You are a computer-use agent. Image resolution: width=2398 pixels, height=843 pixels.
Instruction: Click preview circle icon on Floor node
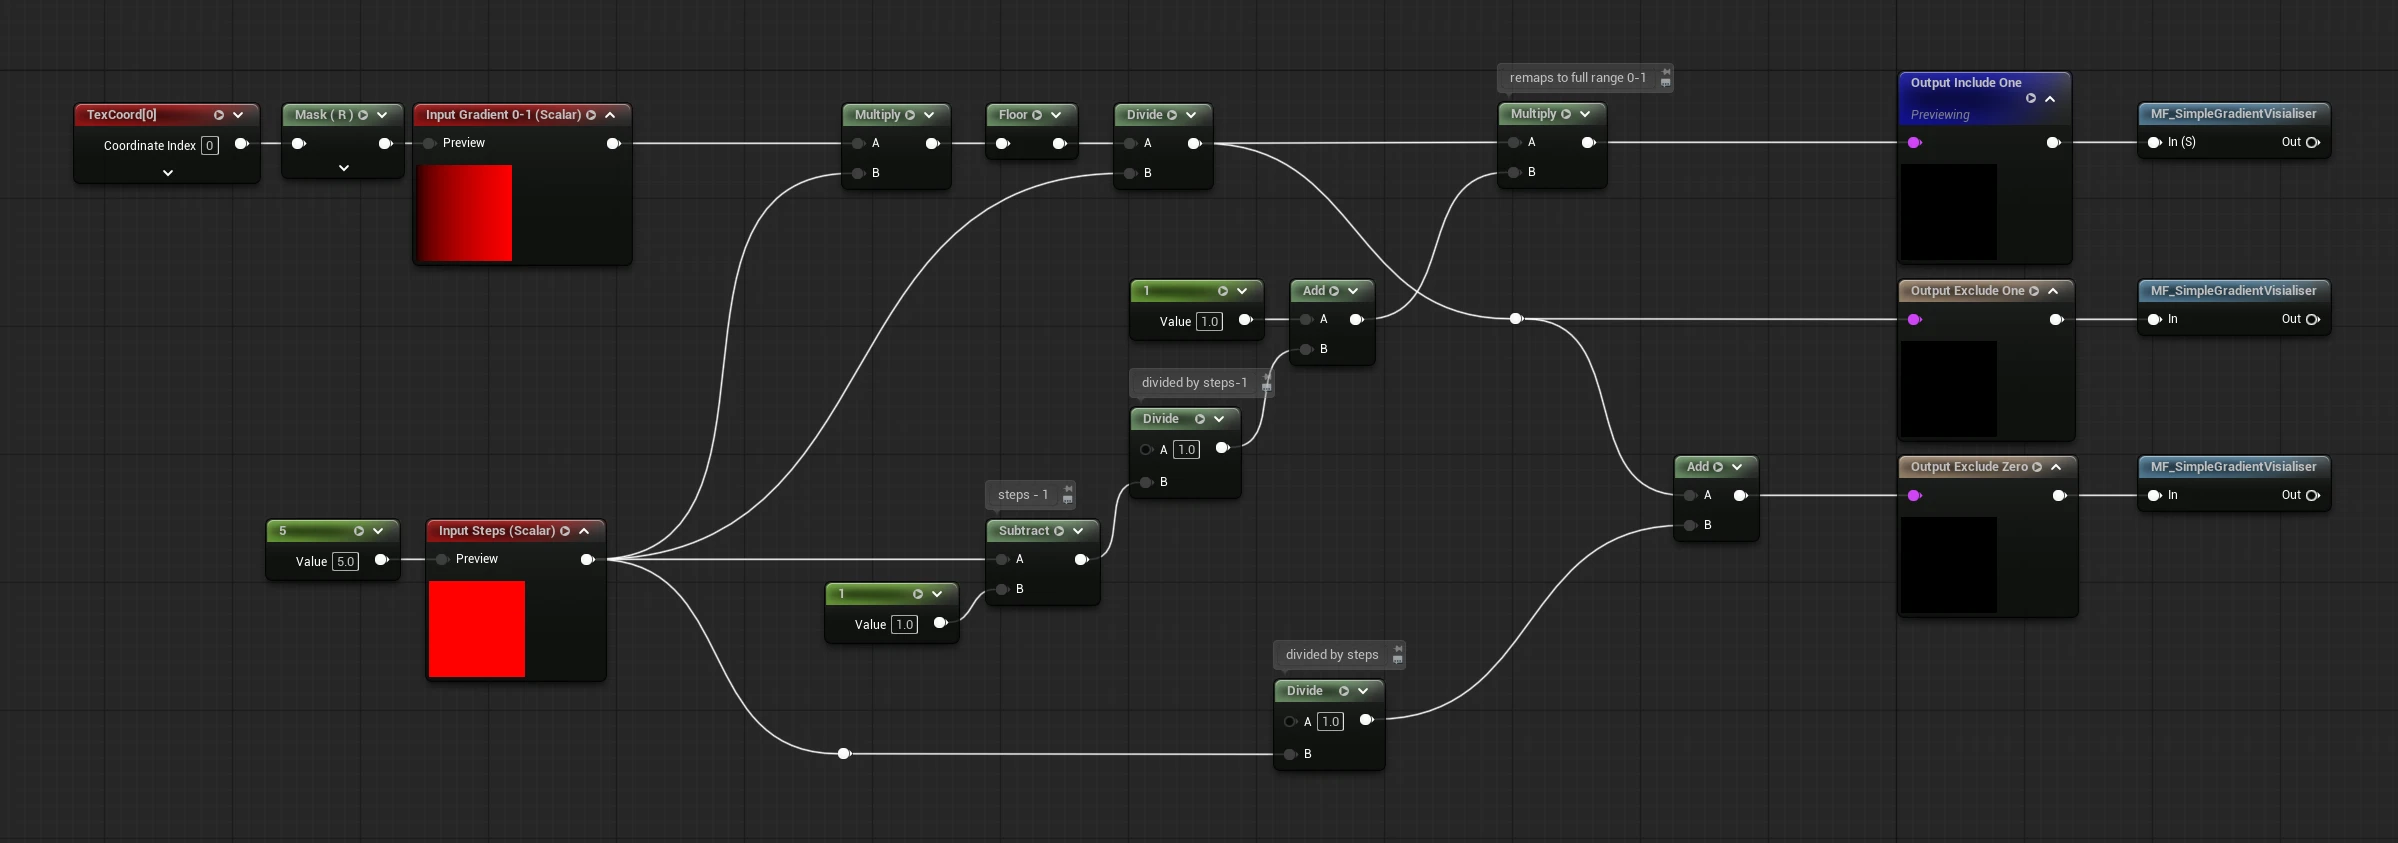point(1037,115)
